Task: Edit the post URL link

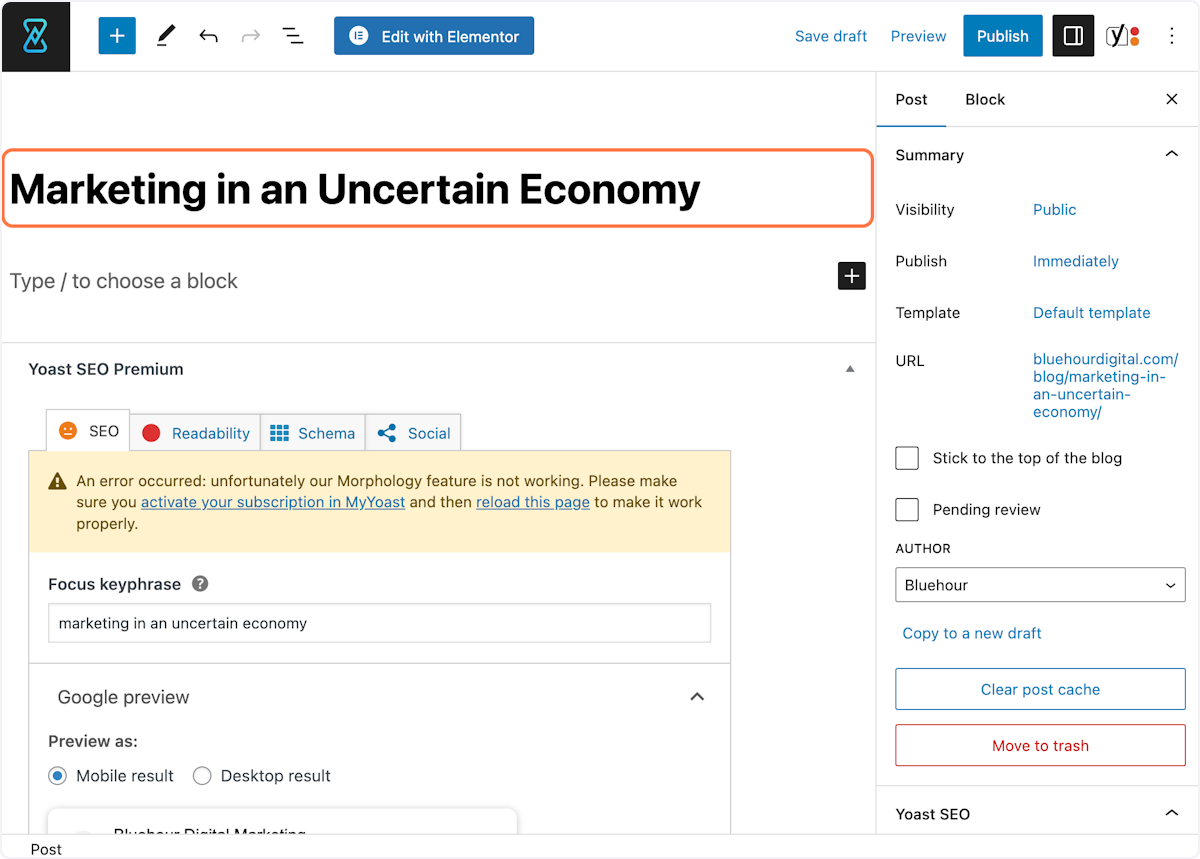Action: tap(1105, 385)
